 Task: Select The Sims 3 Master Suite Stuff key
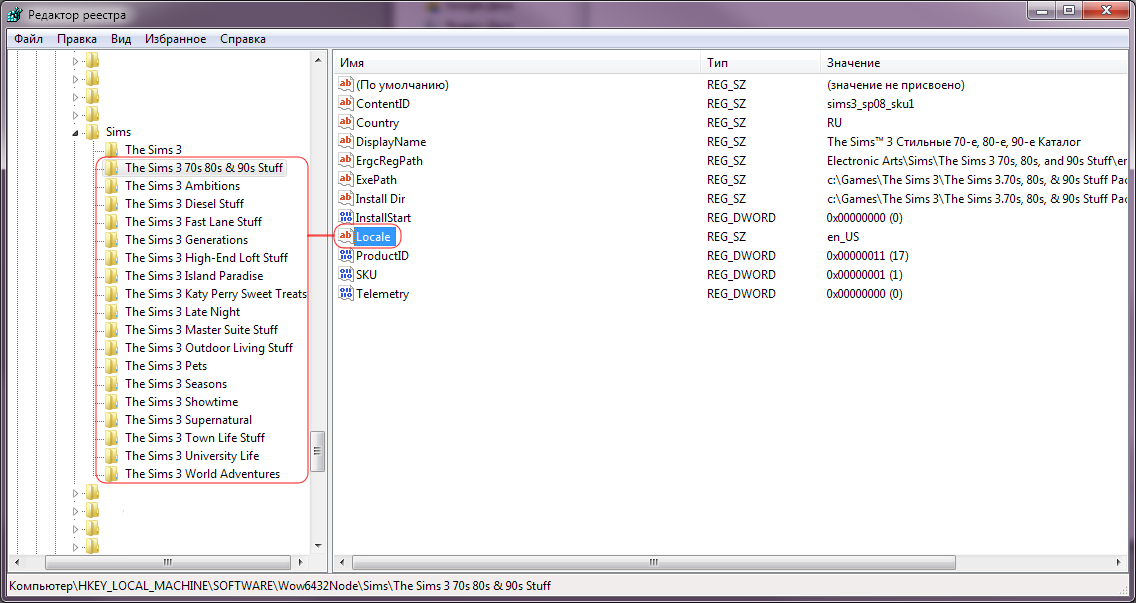pyautogui.click(x=201, y=330)
